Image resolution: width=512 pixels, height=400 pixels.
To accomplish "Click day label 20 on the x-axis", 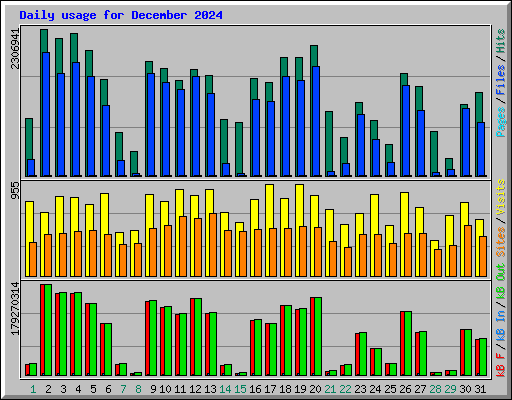I will point(315,389).
